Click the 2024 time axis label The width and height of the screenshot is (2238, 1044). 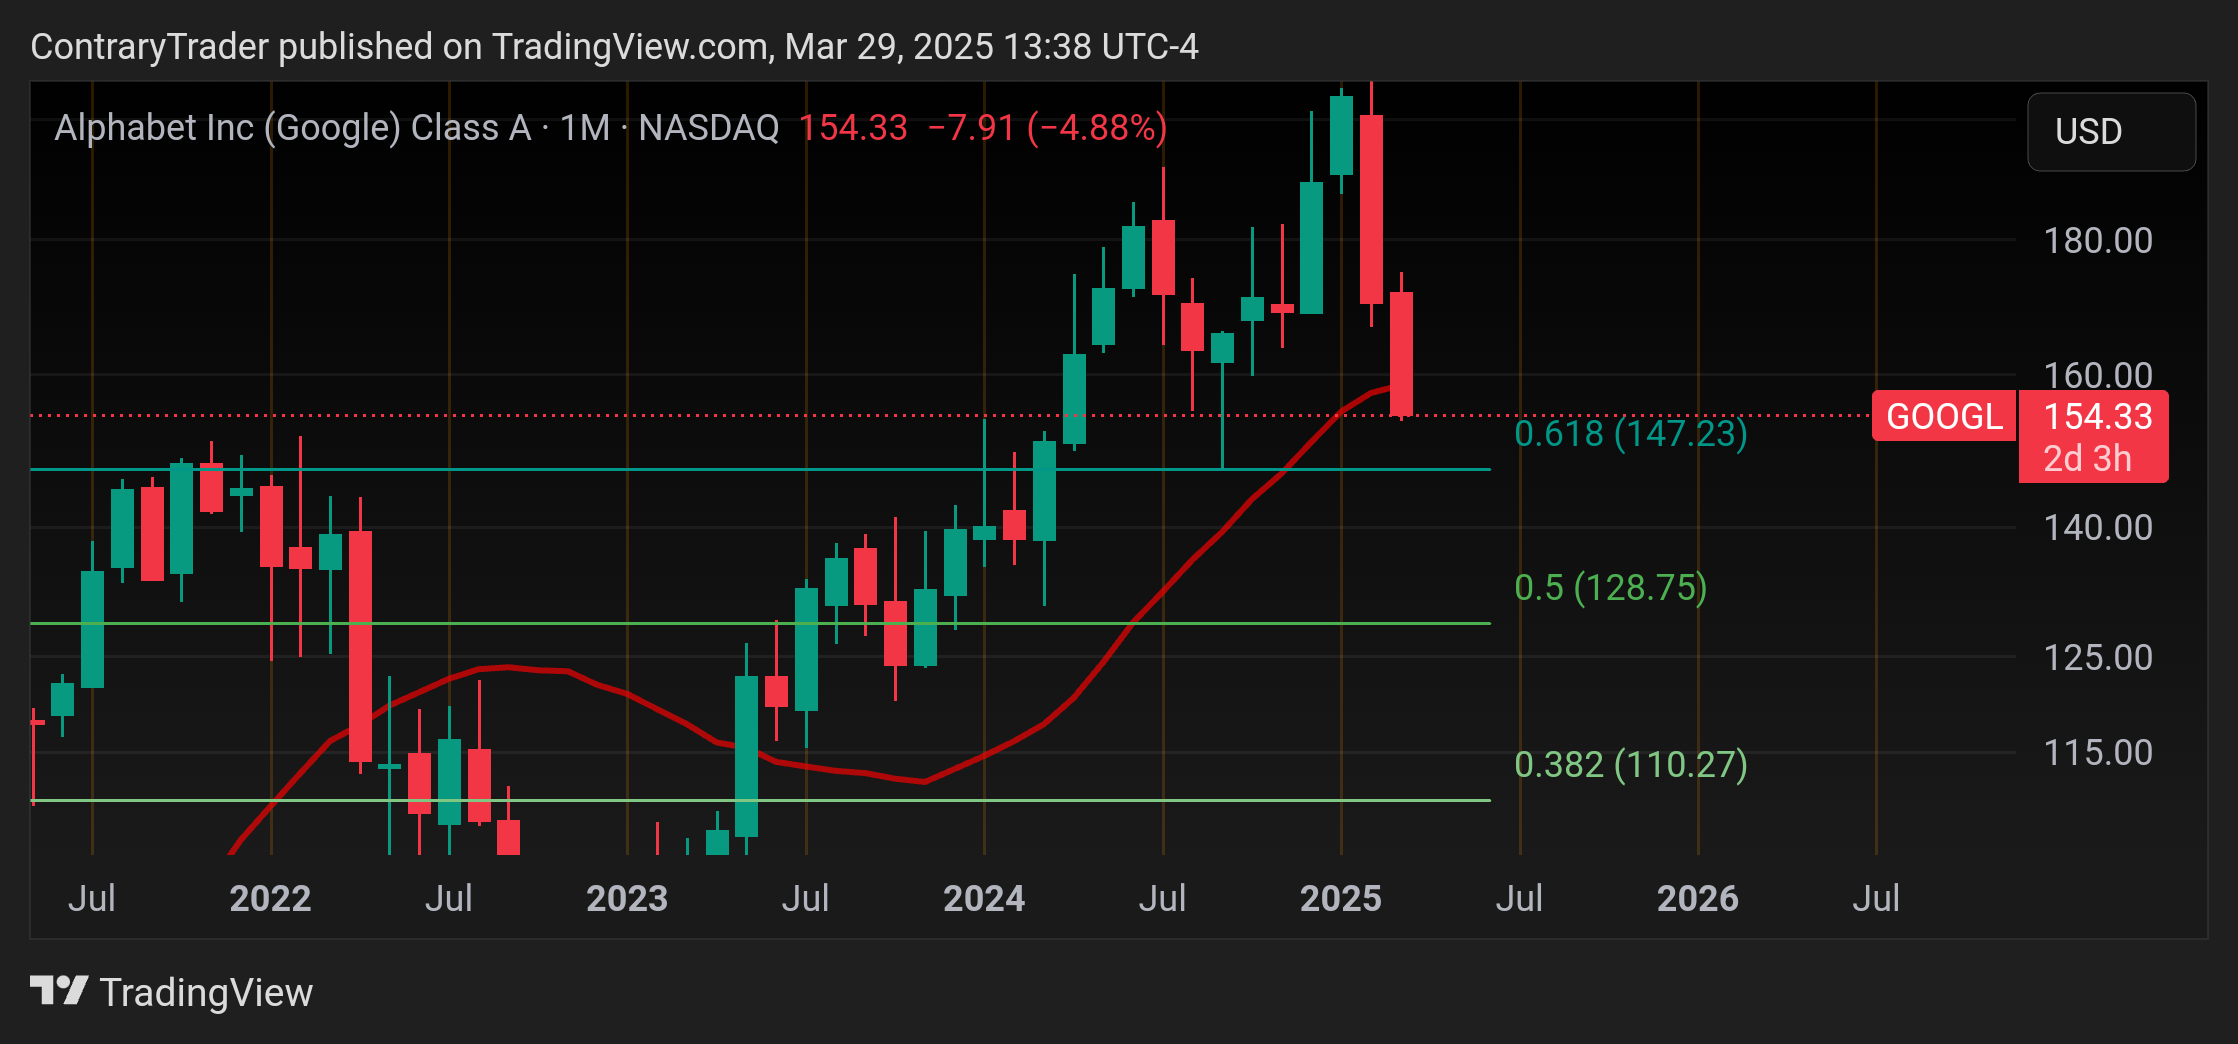[984, 898]
